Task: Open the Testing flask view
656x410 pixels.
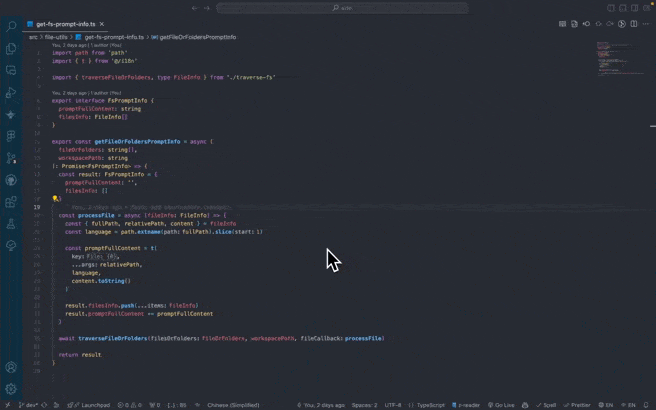Action: pos(11,224)
